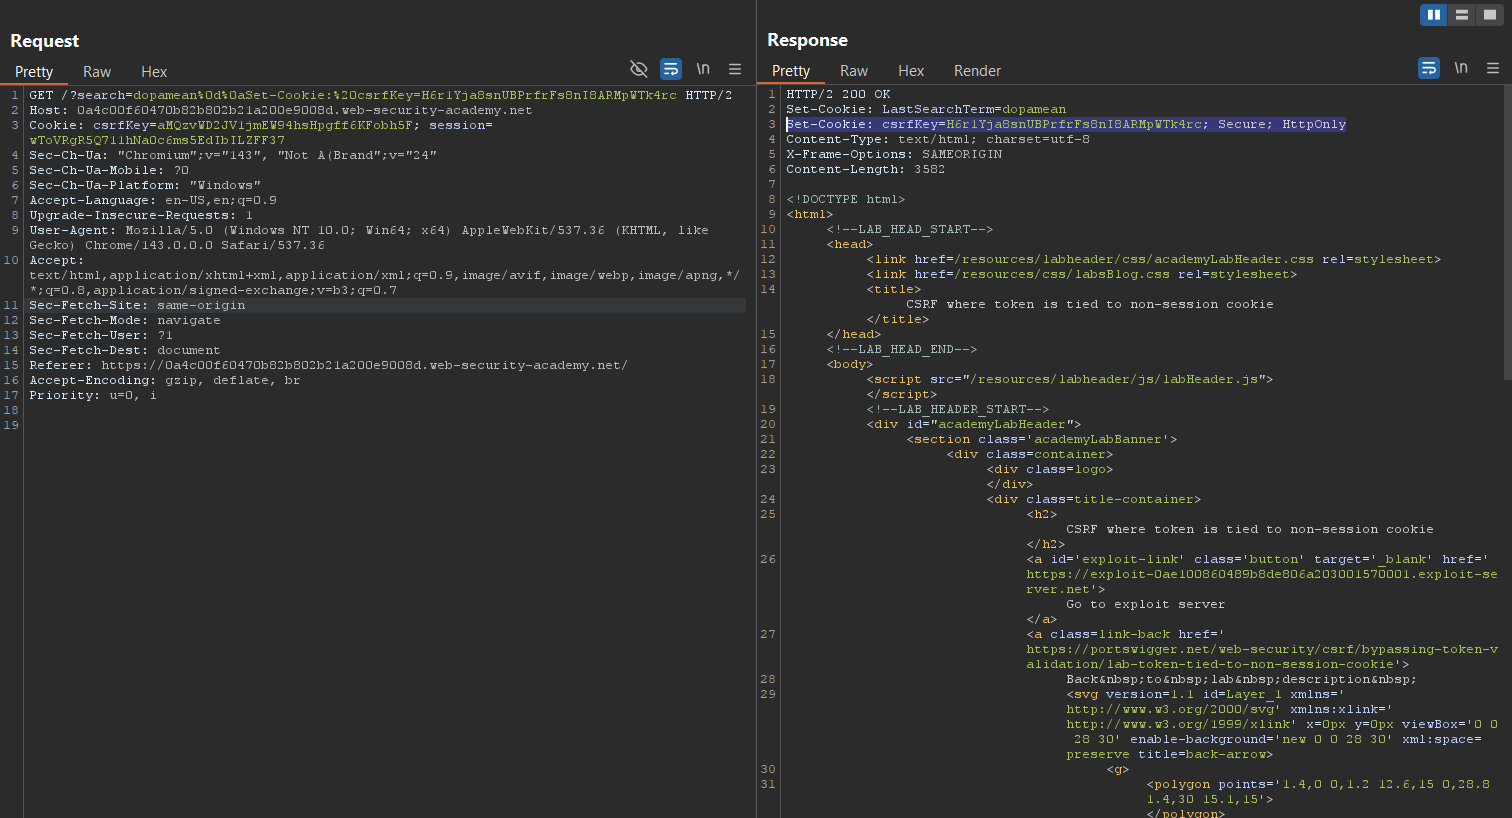Image resolution: width=1512 pixels, height=818 pixels.
Task: Click the Cookie: csrfKey header line in Request
Action: point(261,133)
